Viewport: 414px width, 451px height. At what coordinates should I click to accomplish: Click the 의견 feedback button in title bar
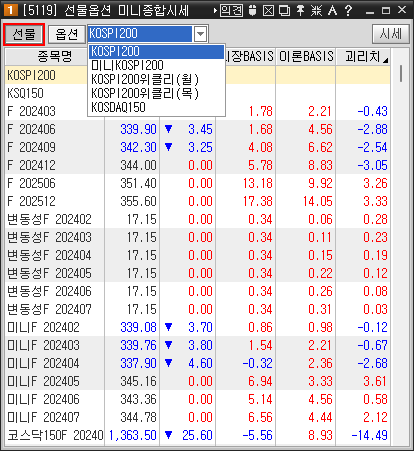pos(231,11)
